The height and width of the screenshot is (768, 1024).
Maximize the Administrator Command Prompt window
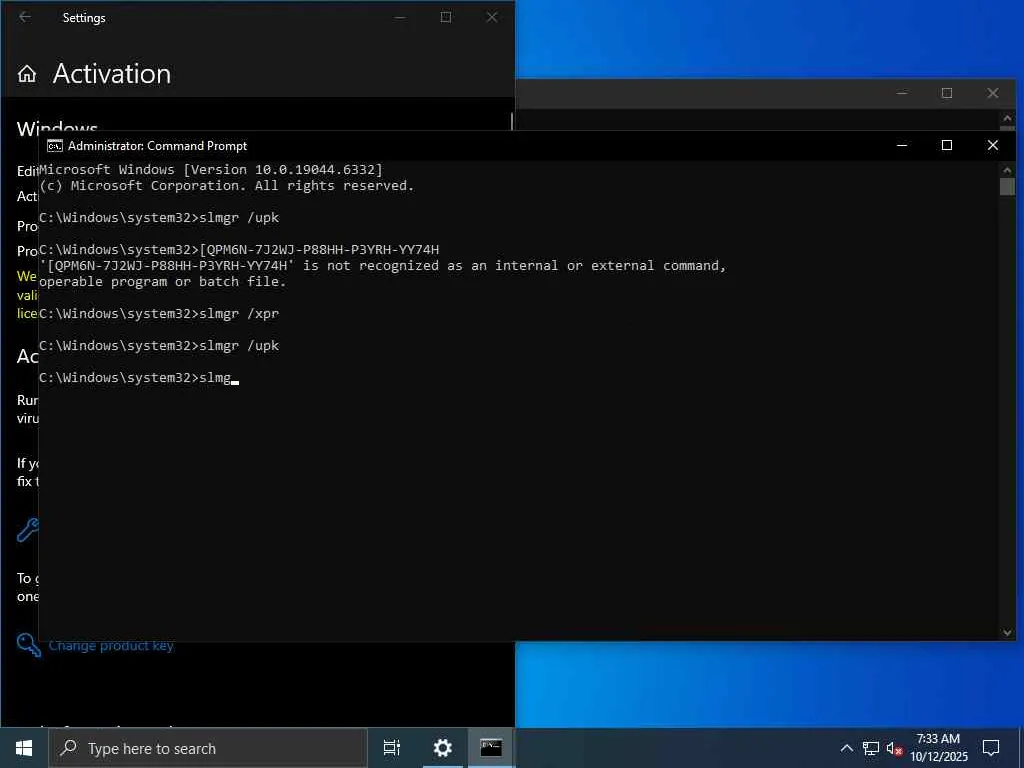point(947,146)
